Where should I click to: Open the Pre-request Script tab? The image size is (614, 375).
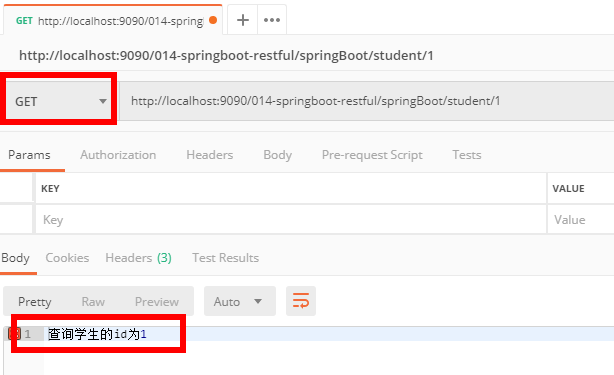pyautogui.click(x=372, y=155)
